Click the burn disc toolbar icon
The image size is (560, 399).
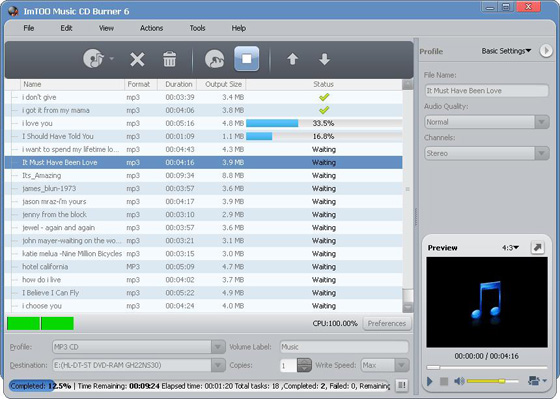[215, 59]
